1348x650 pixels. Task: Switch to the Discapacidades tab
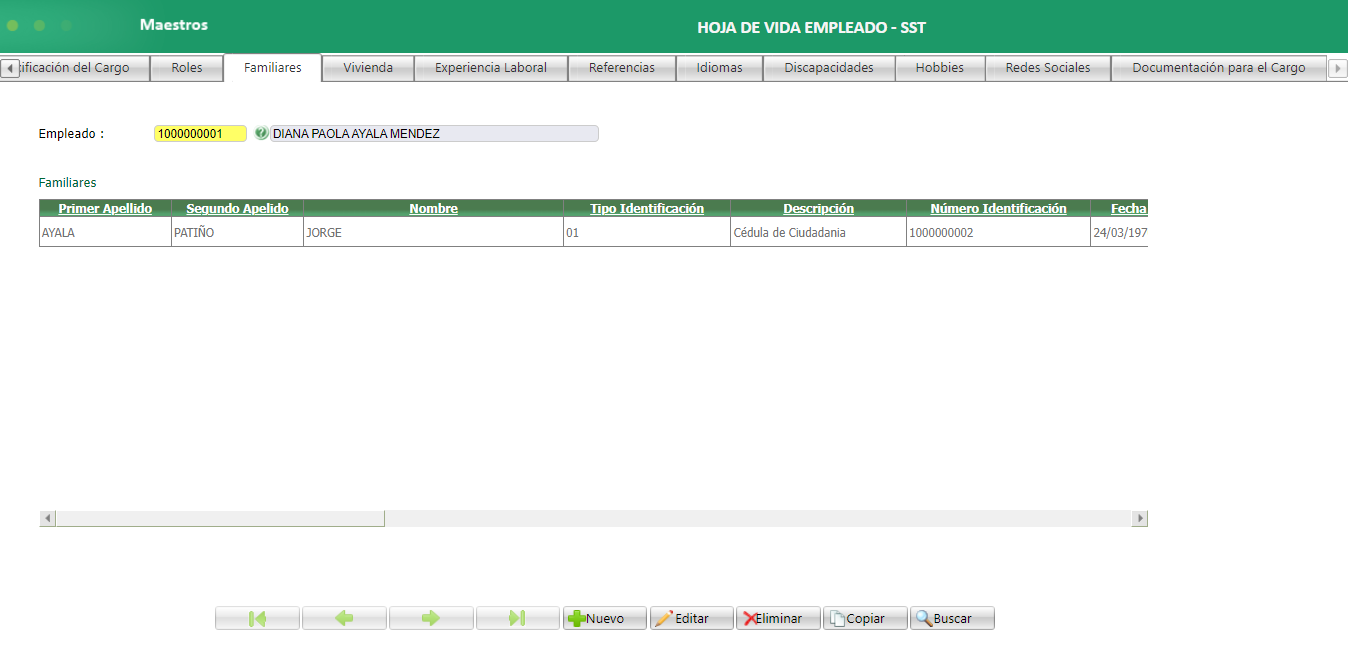pyautogui.click(x=829, y=67)
